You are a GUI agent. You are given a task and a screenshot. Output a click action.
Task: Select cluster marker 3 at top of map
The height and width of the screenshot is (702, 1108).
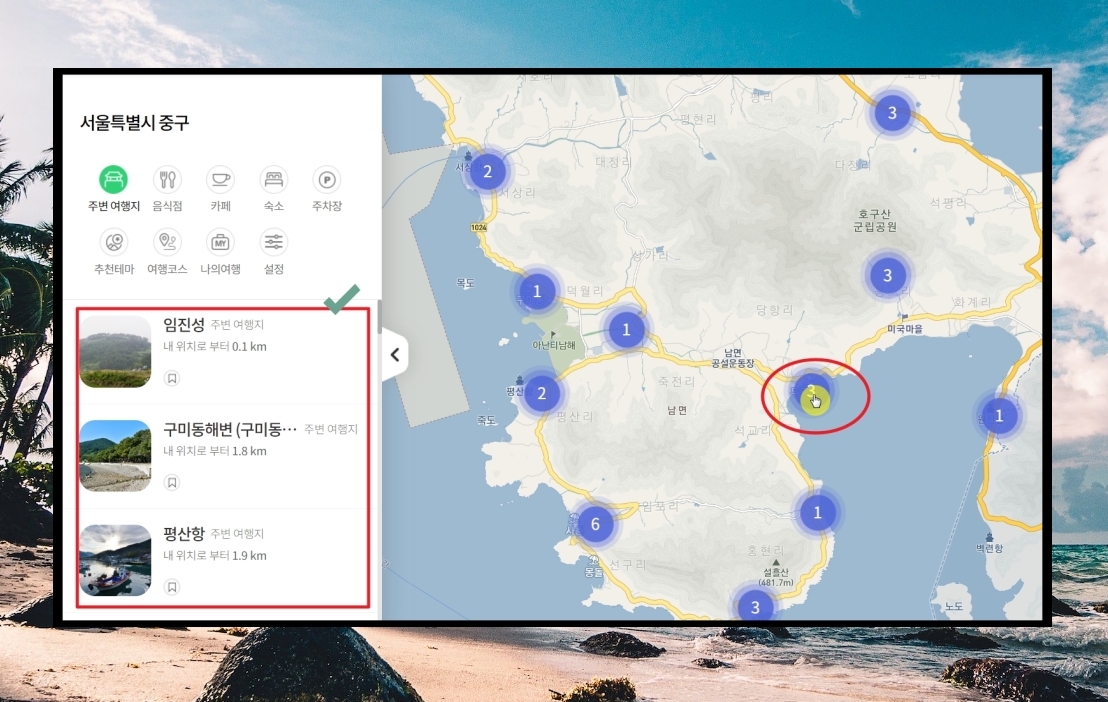tap(892, 112)
